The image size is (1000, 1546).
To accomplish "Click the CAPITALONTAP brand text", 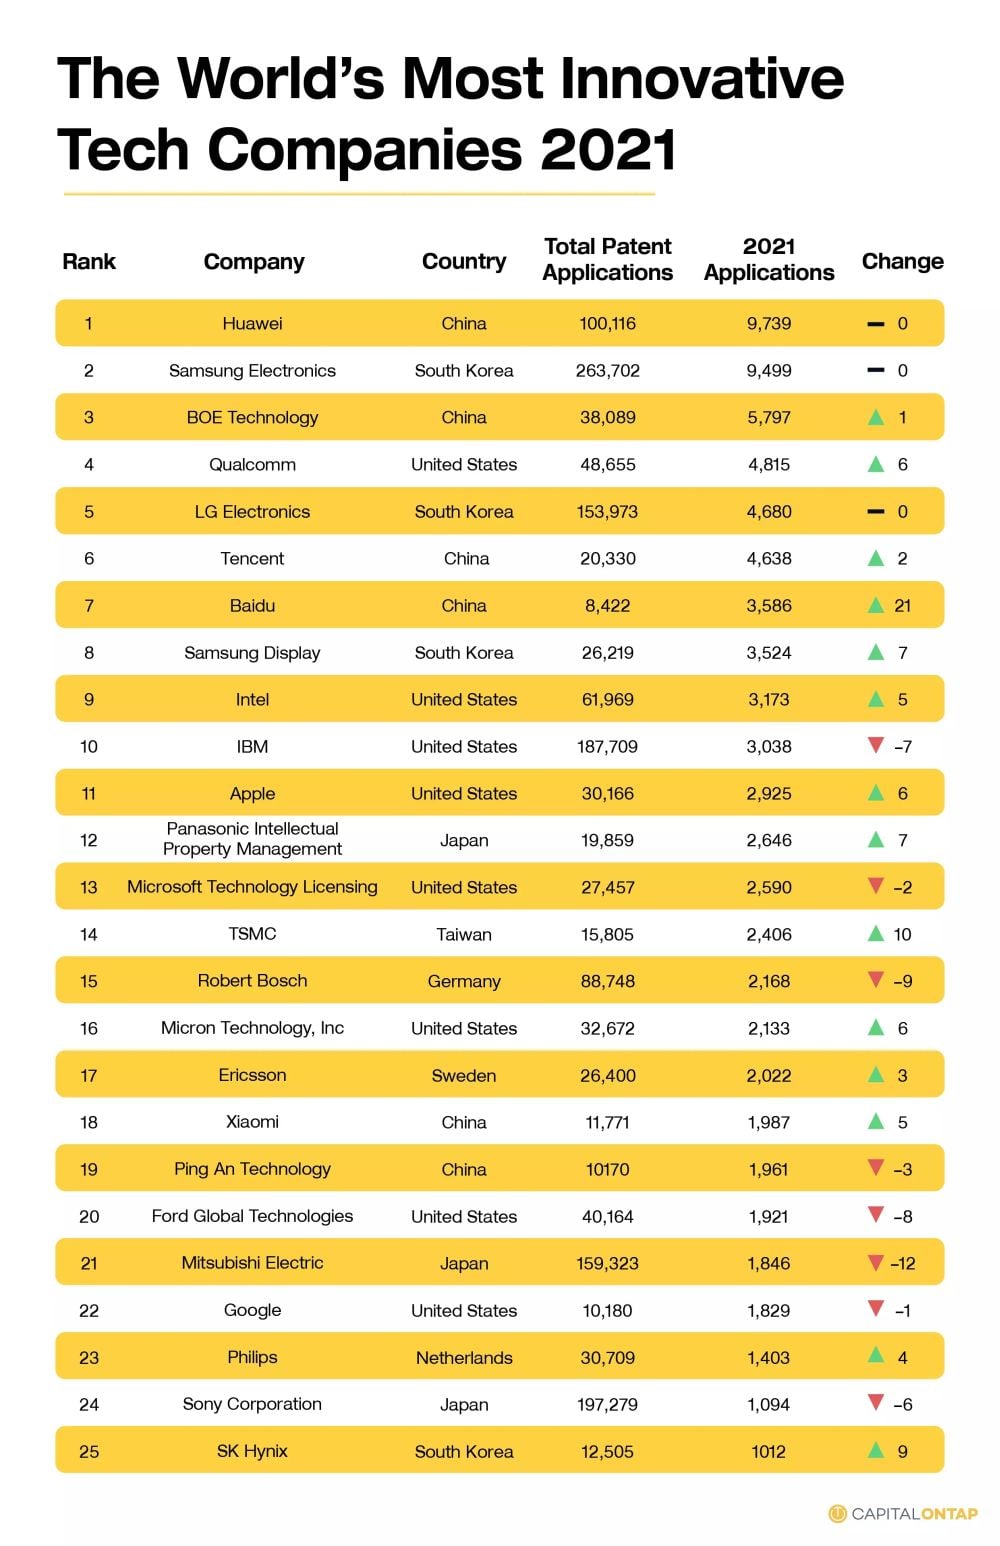I will (914, 1514).
